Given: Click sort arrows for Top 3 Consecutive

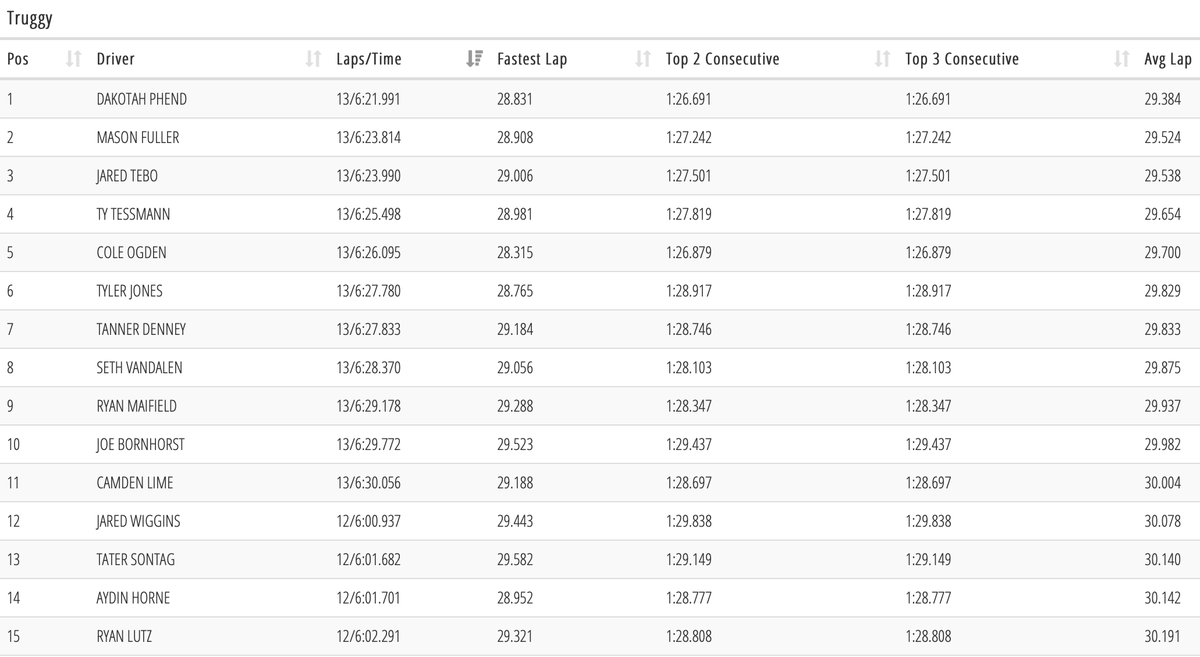Looking at the screenshot, I should (1121, 59).
